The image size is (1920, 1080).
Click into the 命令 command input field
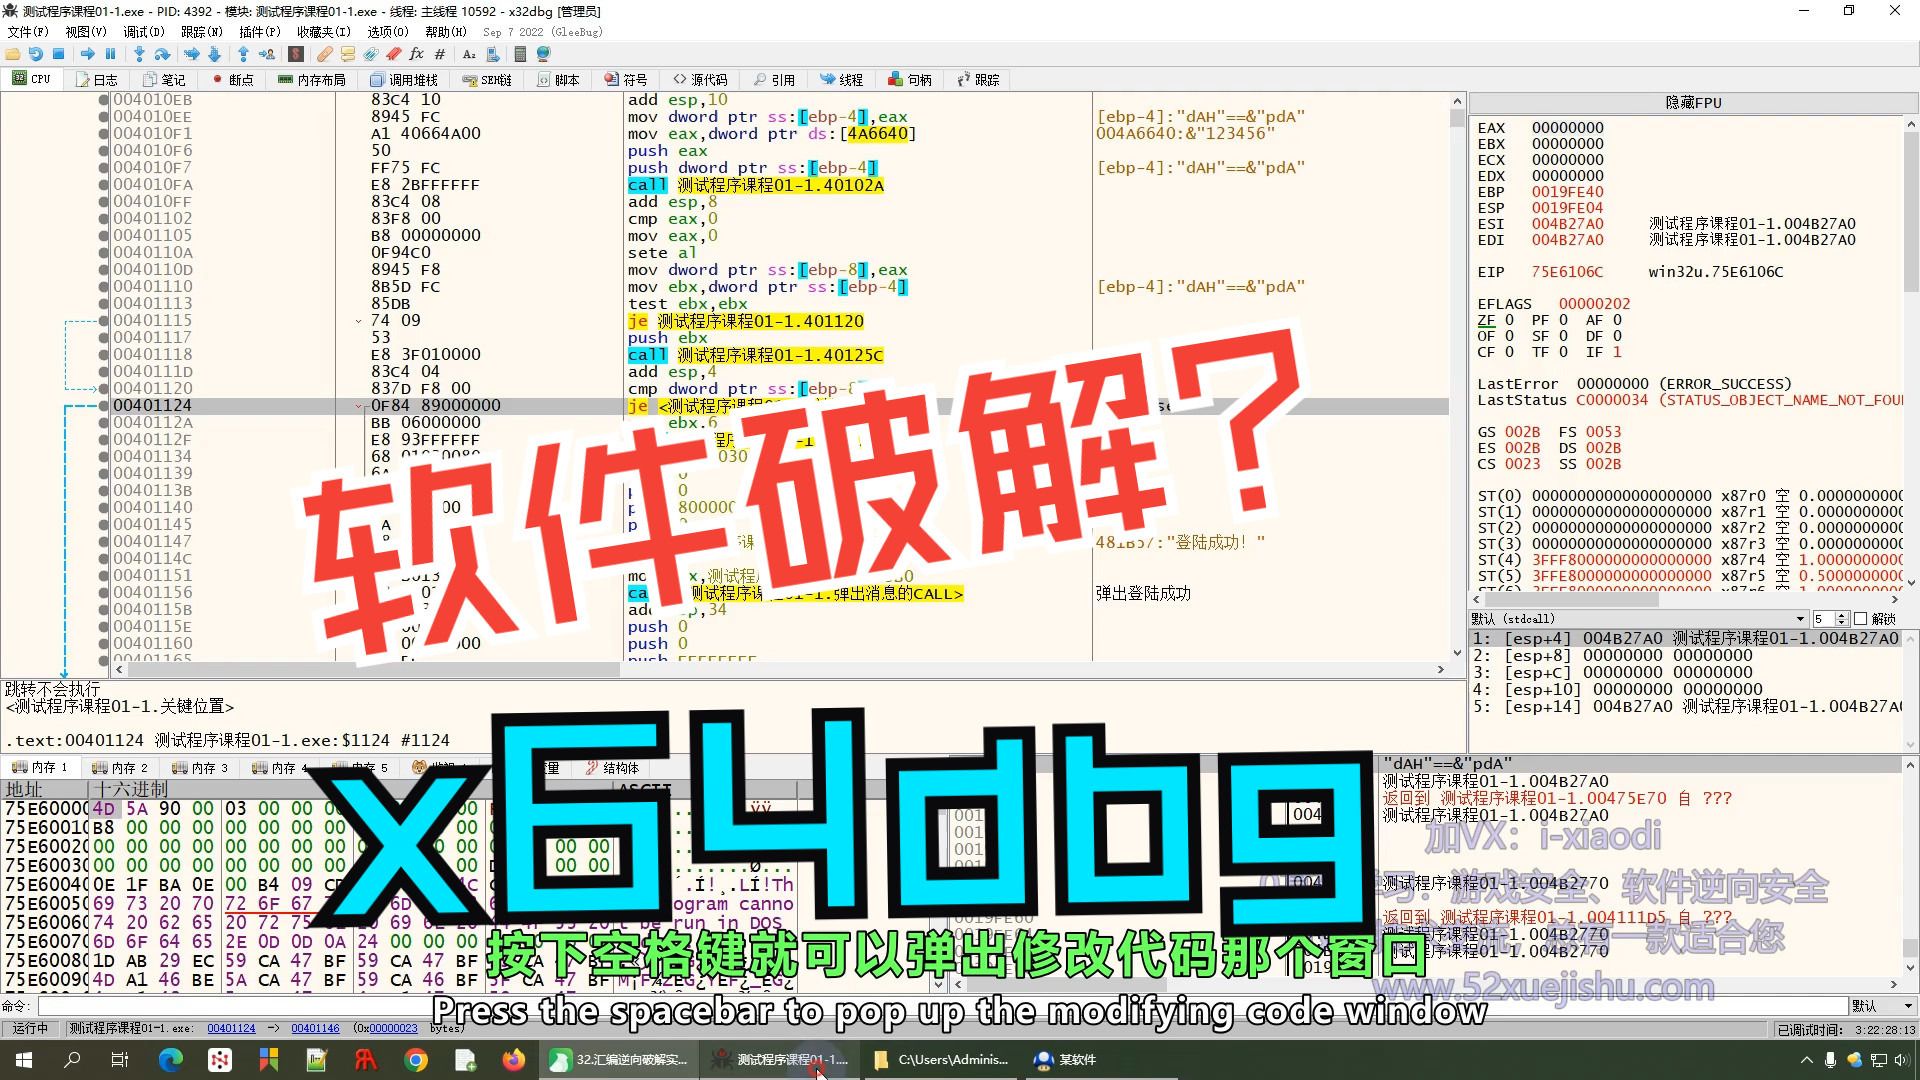point(940,1006)
